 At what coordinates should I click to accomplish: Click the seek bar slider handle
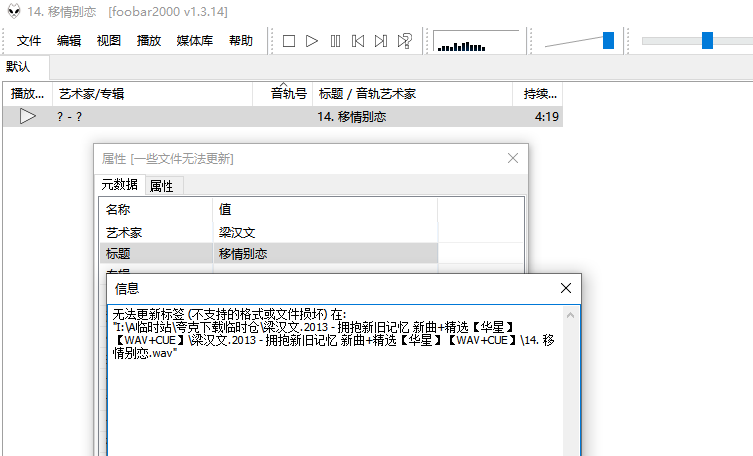tap(707, 40)
